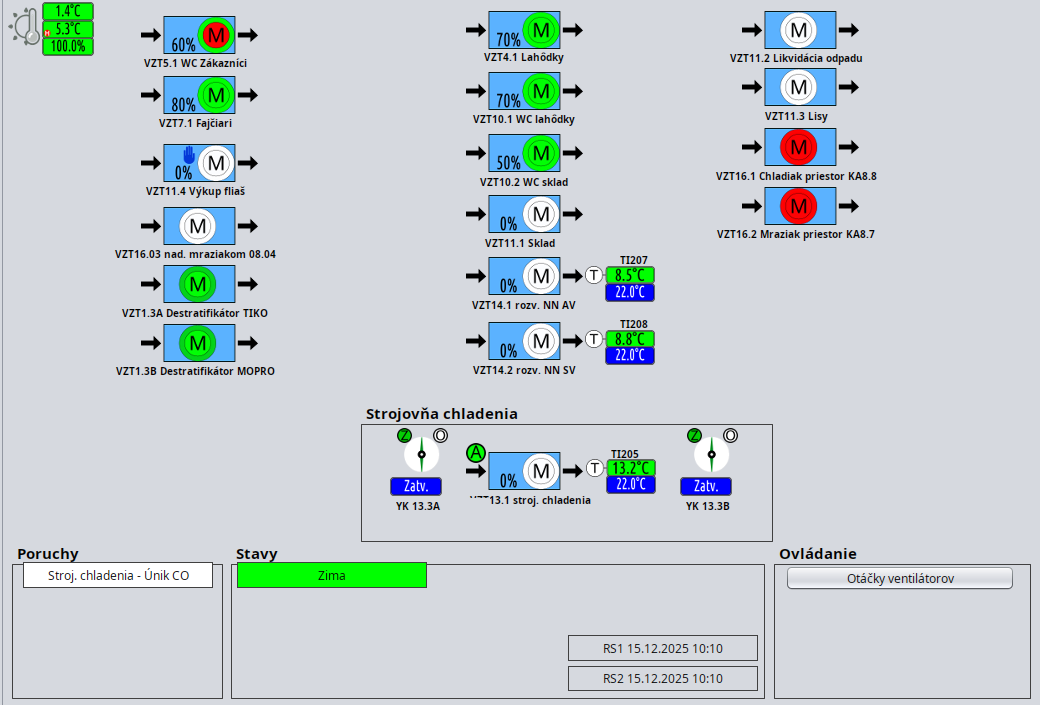Screen dimensions: 1040x705
Task: Click the blue manual-mode hand on VZT11.4
Action: point(190,154)
